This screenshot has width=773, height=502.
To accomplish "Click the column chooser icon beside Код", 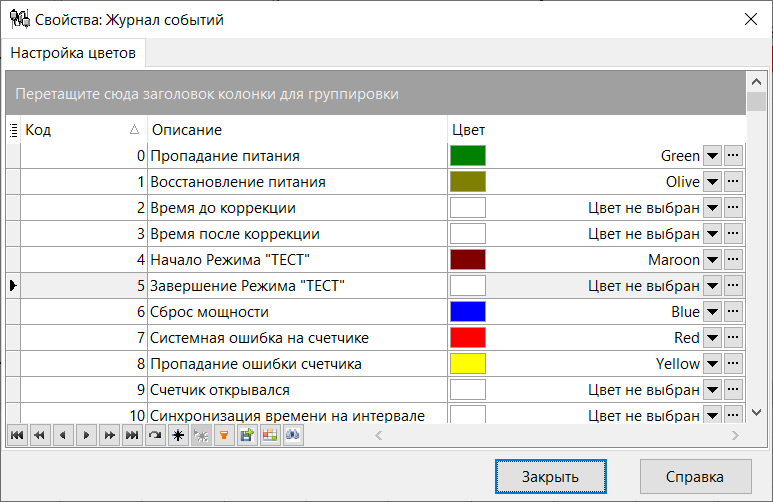I will click(13, 130).
